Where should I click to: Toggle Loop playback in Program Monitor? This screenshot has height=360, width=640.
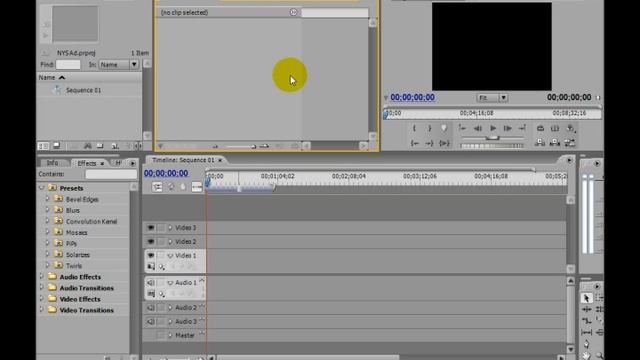pos(540,129)
